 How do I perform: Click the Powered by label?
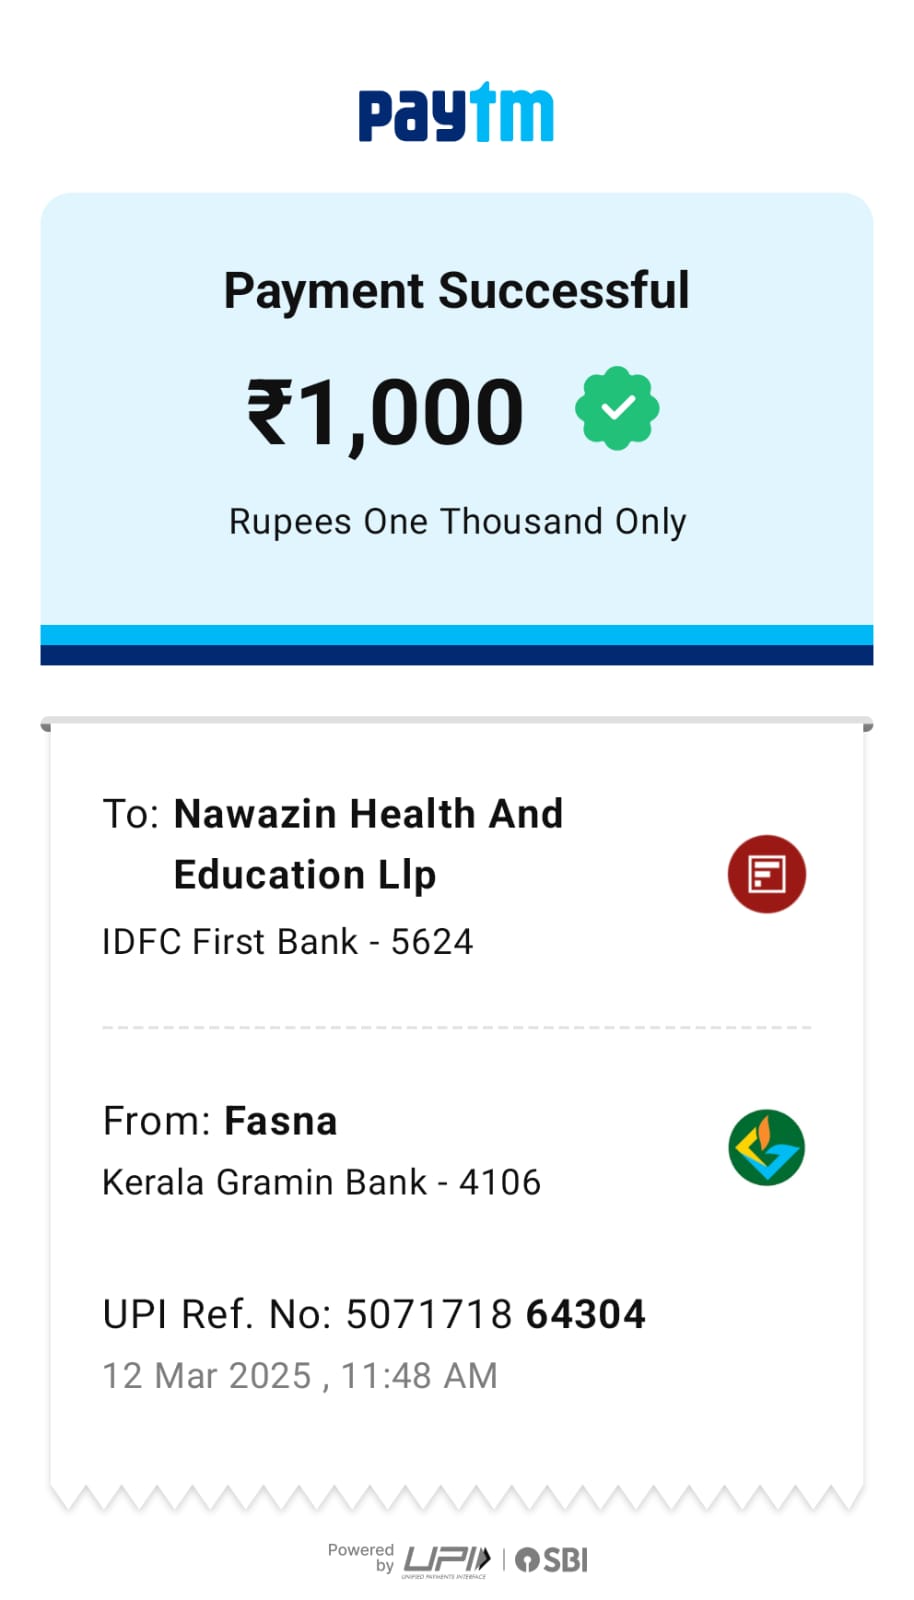click(x=361, y=1556)
